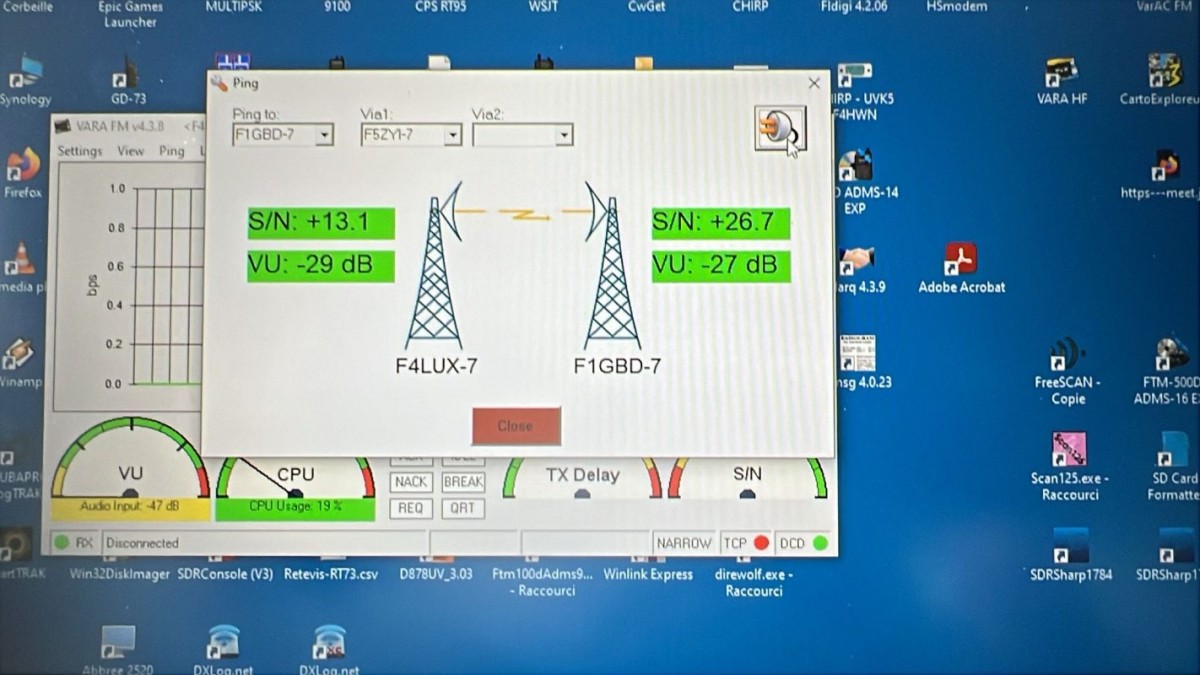Click the QRT button in VARA FM
Screen dimensions: 1200x675
pyautogui.click(x=463, y=508)
